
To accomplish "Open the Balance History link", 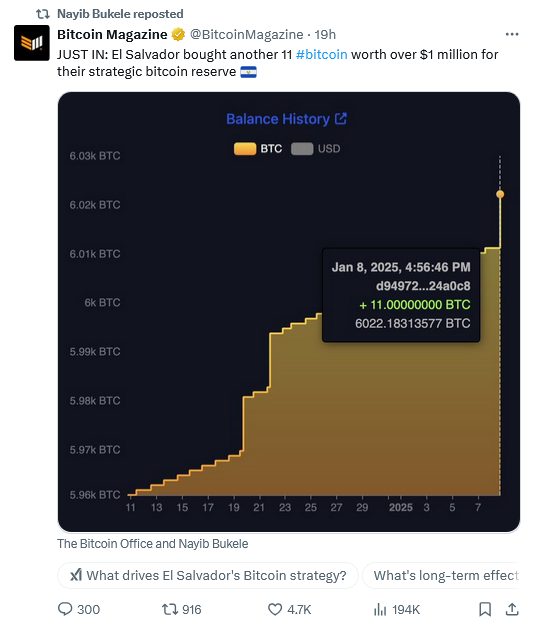I will (278, 119).
